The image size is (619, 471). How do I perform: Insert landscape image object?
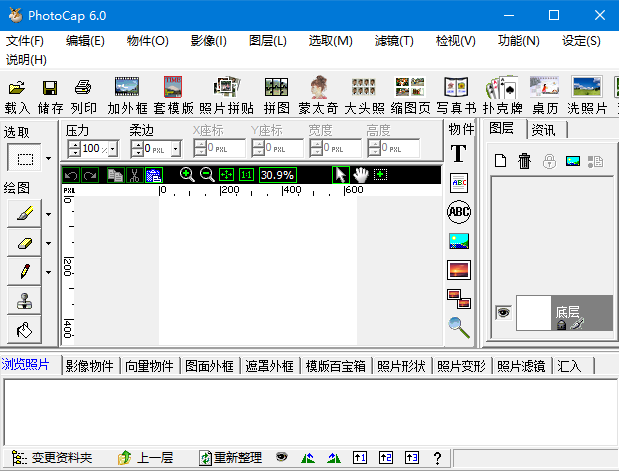[459, 241]
